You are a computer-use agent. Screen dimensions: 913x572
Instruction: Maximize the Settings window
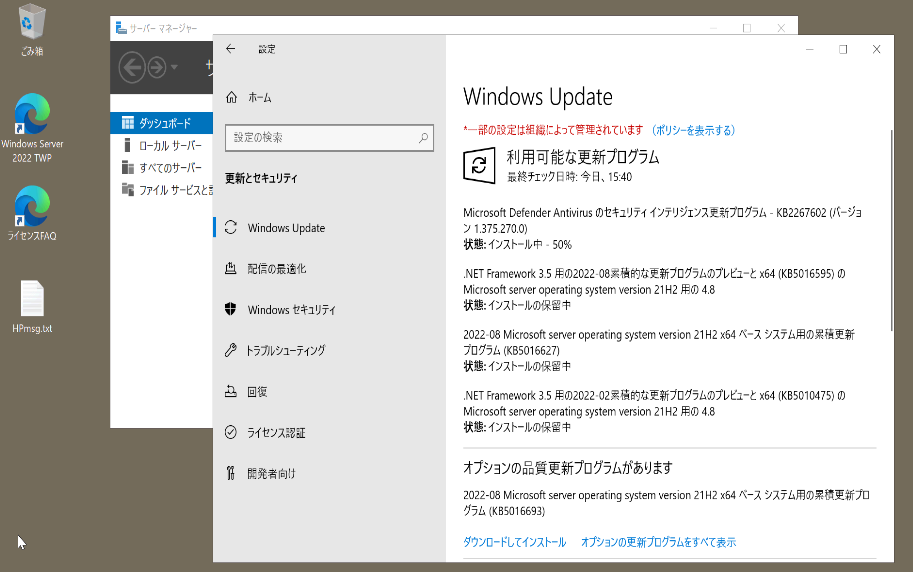(x=843, y=50)
